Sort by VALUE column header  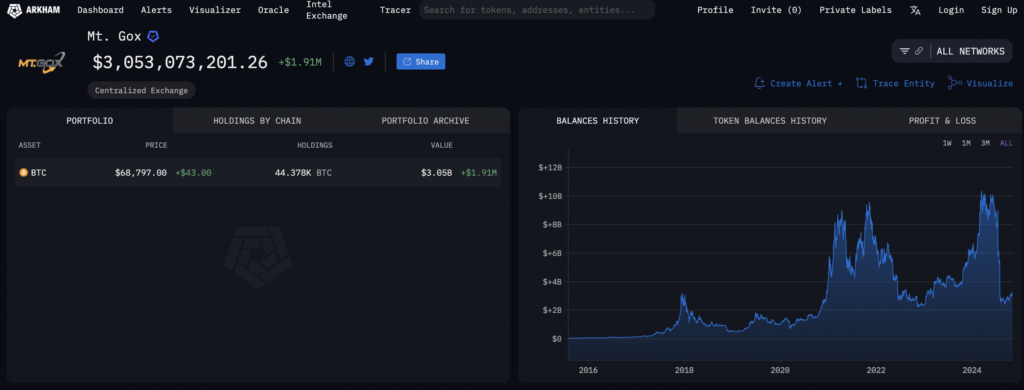[441, 145]
